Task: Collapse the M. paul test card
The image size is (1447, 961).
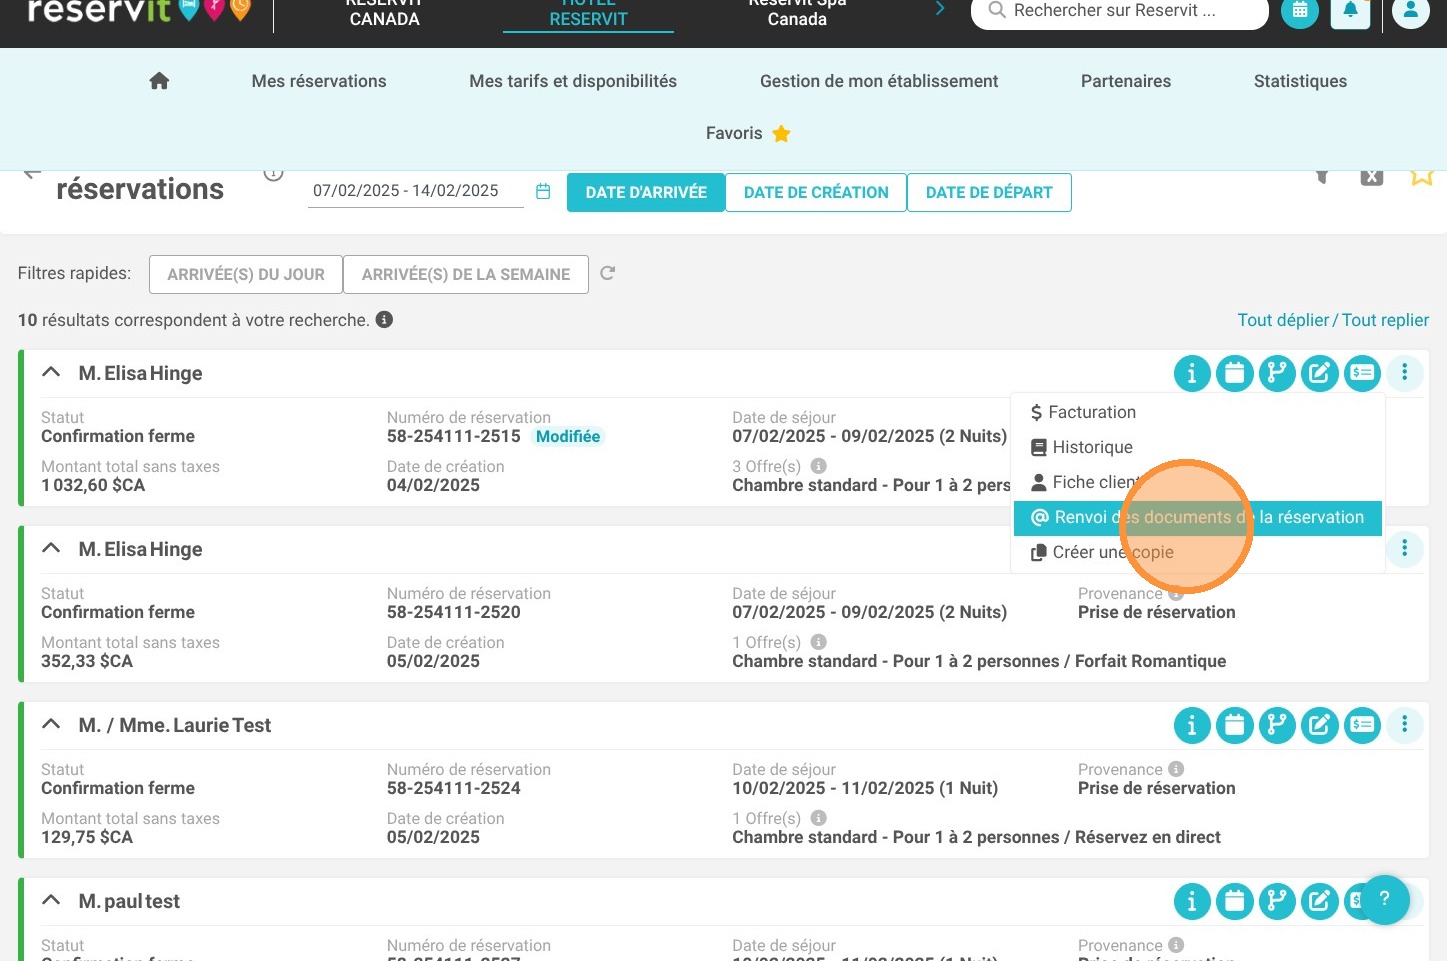Action: coord(51,900)
